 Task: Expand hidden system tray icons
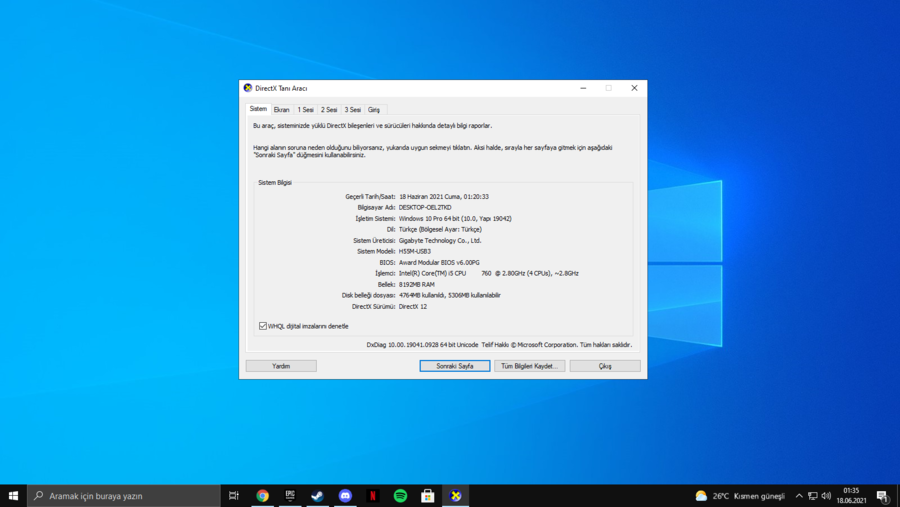[x=799, y=496]
